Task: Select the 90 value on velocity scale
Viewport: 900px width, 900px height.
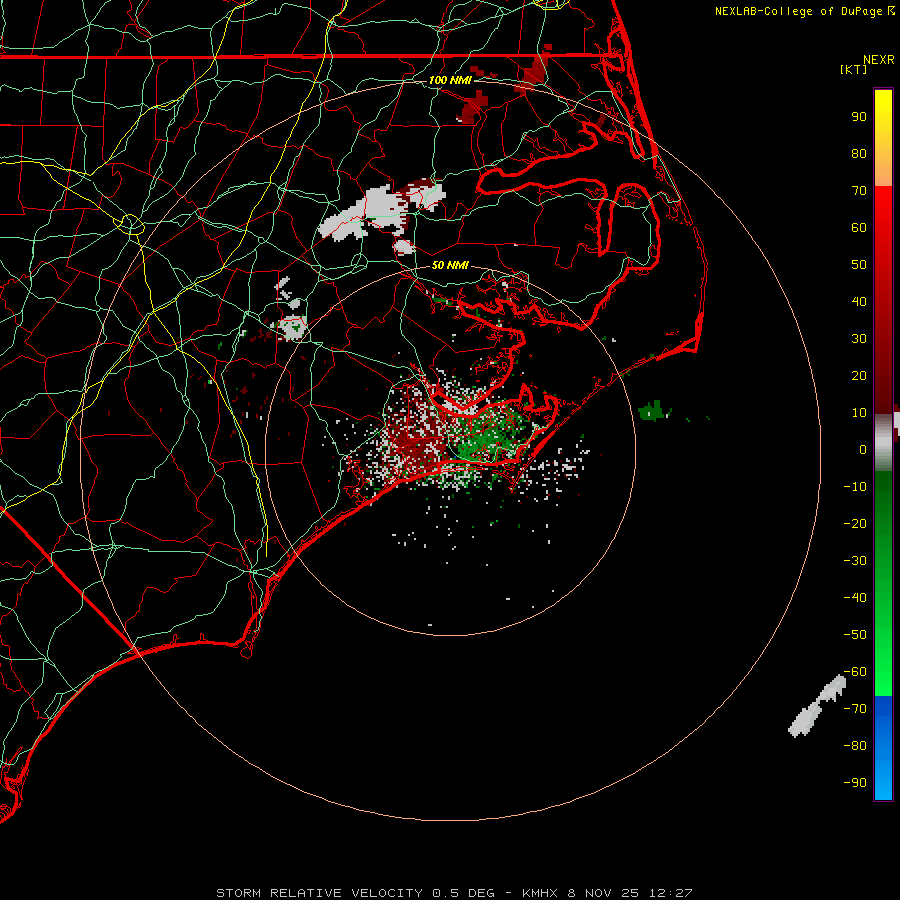Action: click(x=859, y=117)
